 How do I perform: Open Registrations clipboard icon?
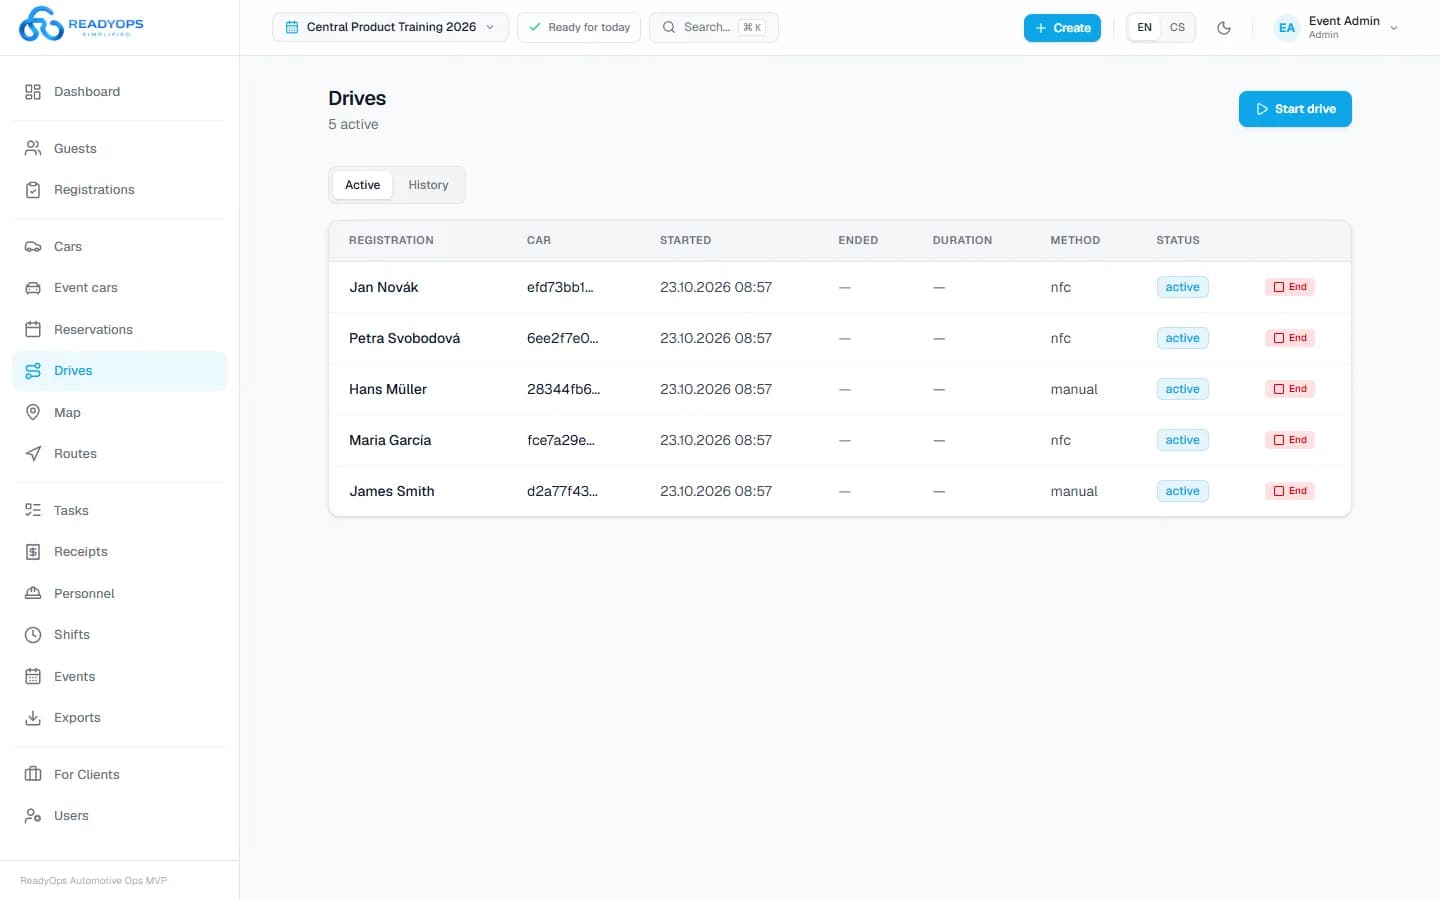tap(33, 190)
